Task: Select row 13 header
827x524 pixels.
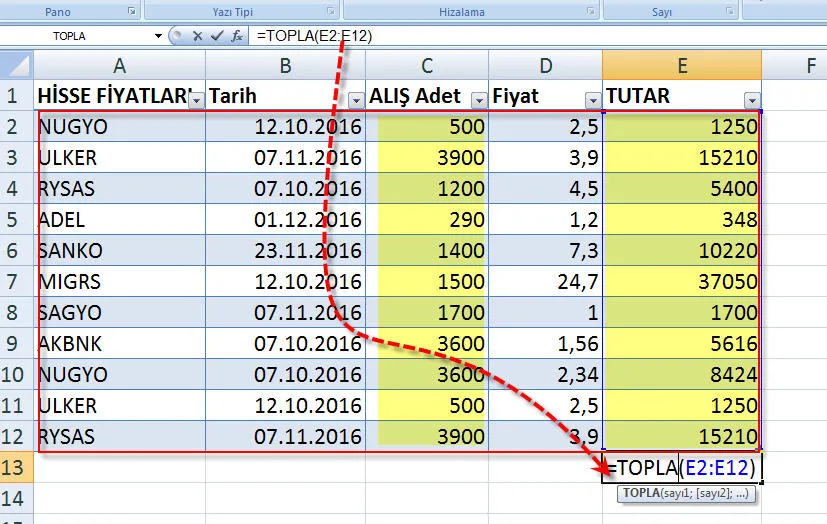Action: pos(16,467)
